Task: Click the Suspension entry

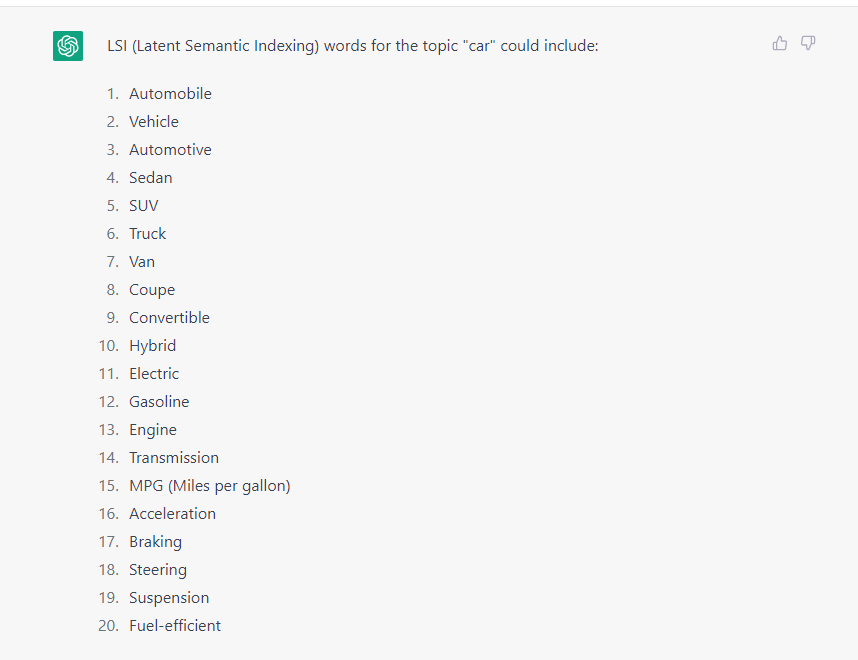Action: pos(169,598)
